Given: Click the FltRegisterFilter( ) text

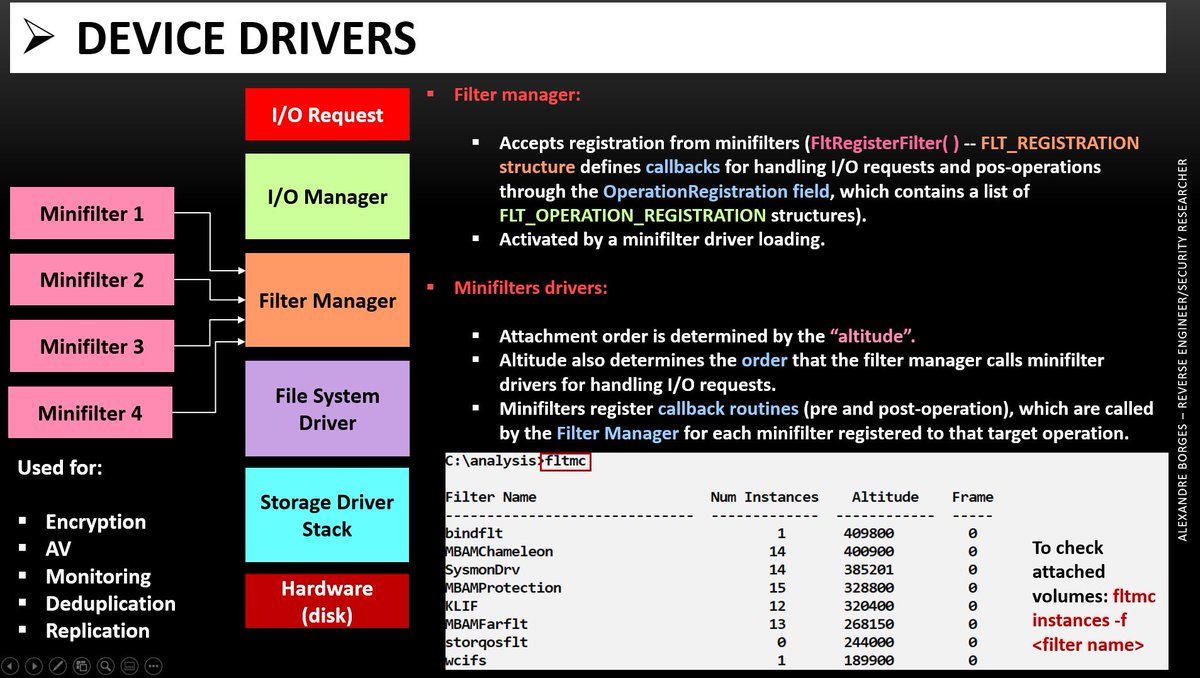Looking at the screenshot, I should point(883,143).
